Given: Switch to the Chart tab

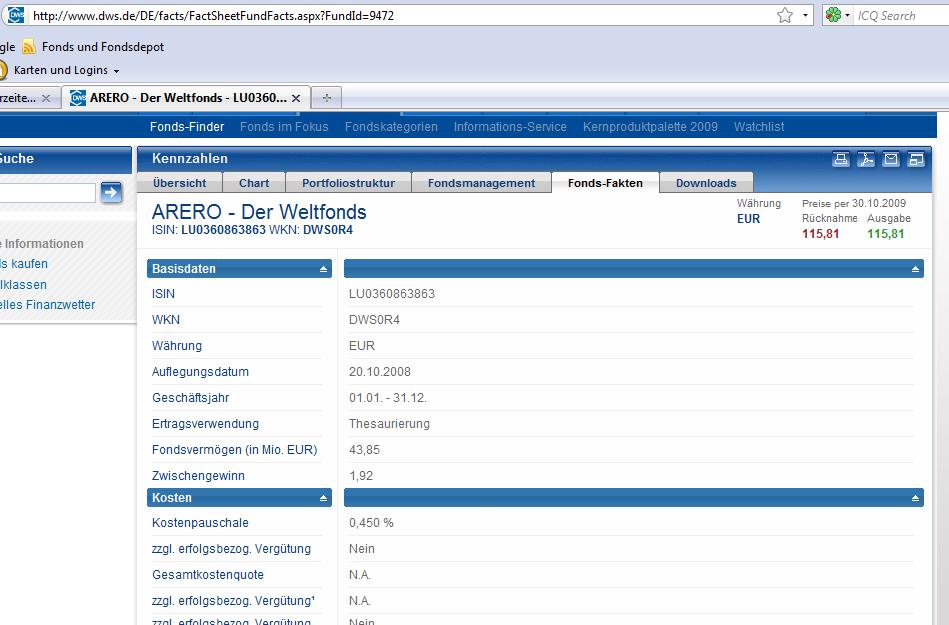Looking at the screenshot, I should point(254,183).
